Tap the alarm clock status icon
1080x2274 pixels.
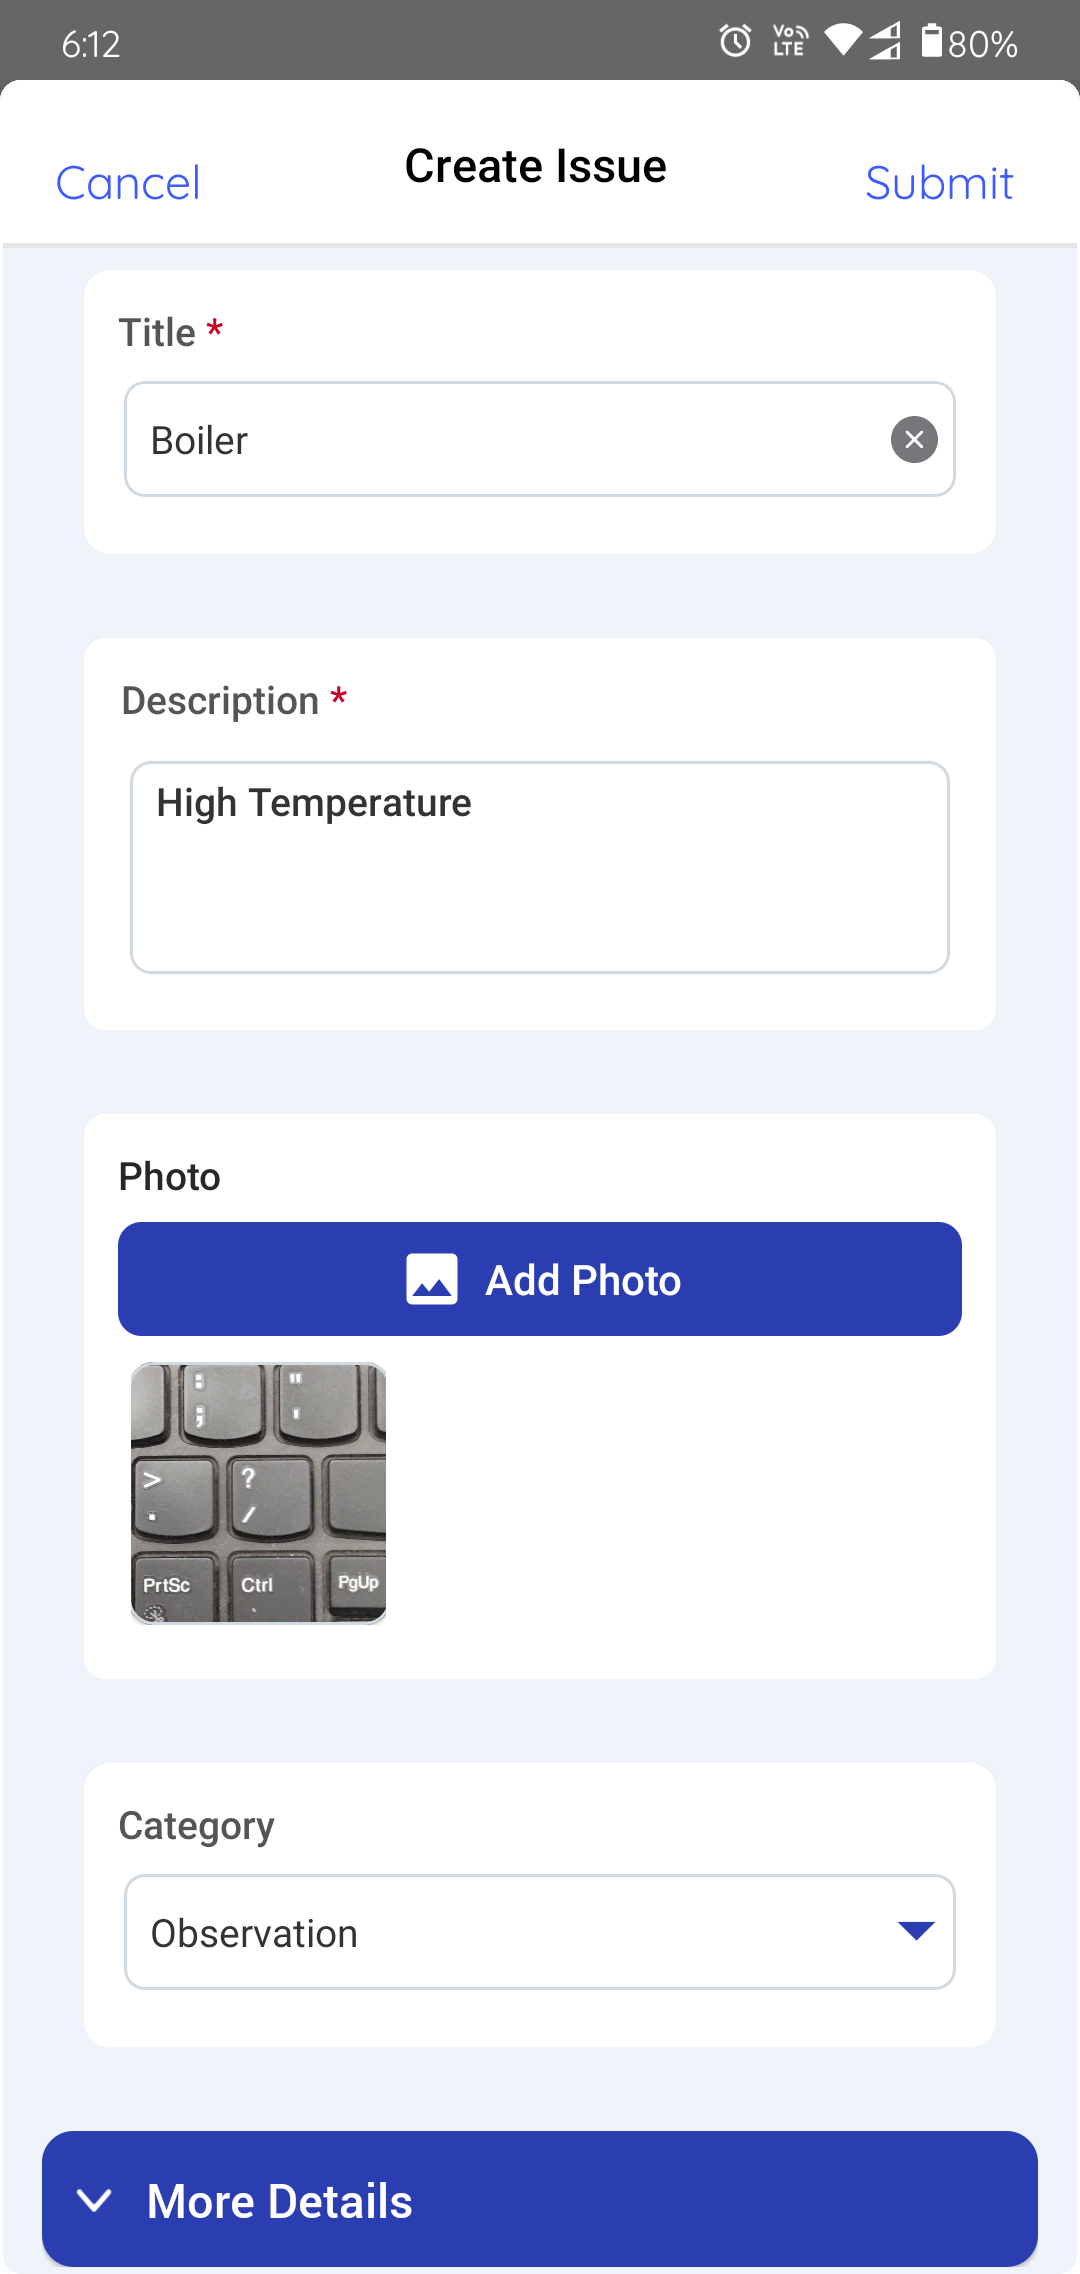click(x=735, y=42)
